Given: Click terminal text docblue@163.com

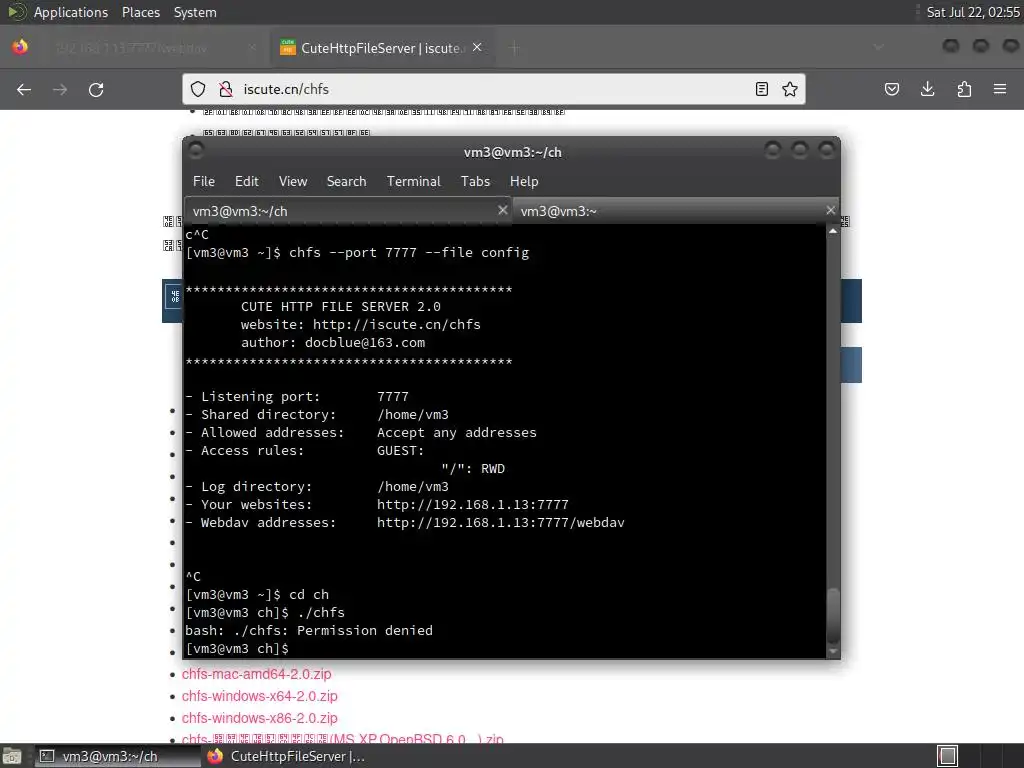Looking at the screenshot, I should [x=365, y=343].
